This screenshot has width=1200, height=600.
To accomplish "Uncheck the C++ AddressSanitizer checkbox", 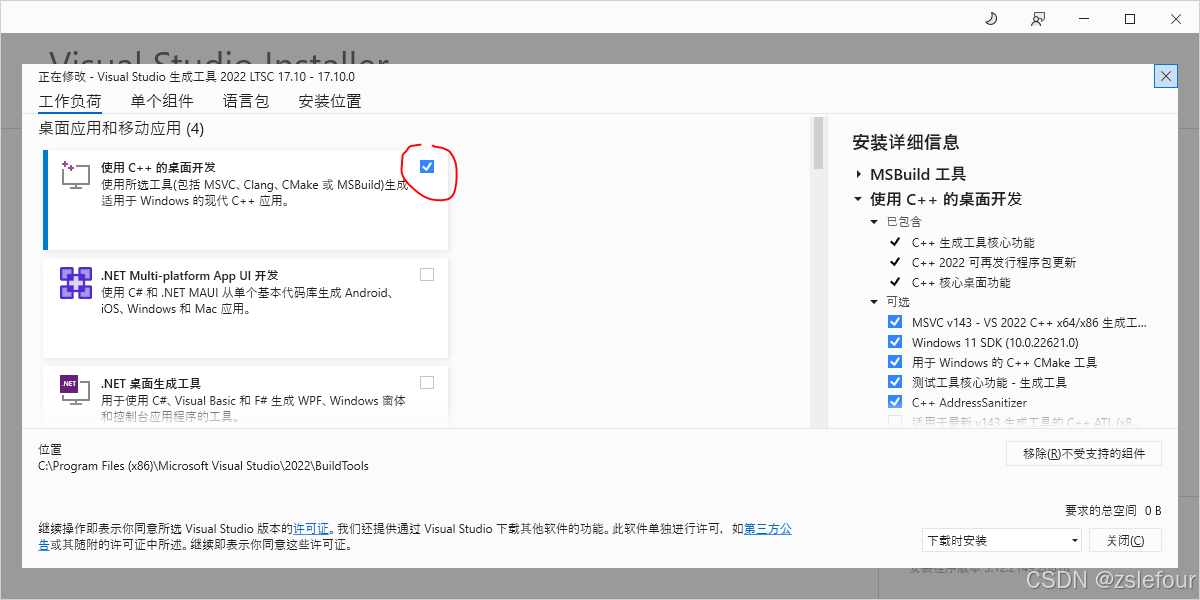I will point(895,402).
